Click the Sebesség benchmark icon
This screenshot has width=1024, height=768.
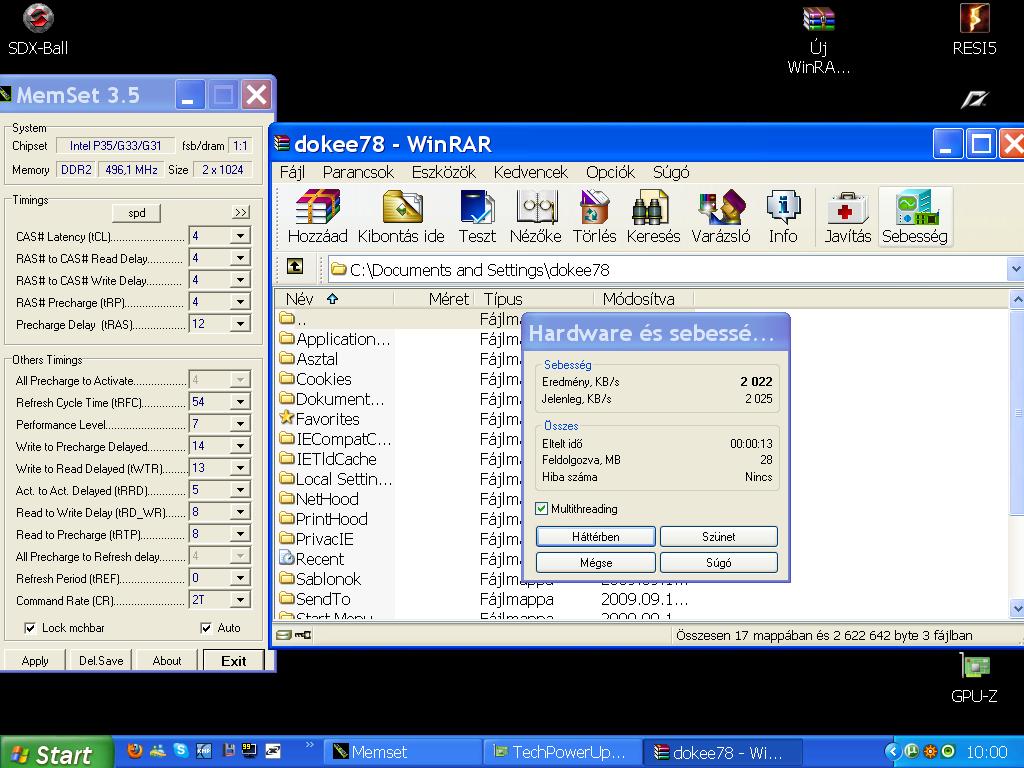click(915, 216)
